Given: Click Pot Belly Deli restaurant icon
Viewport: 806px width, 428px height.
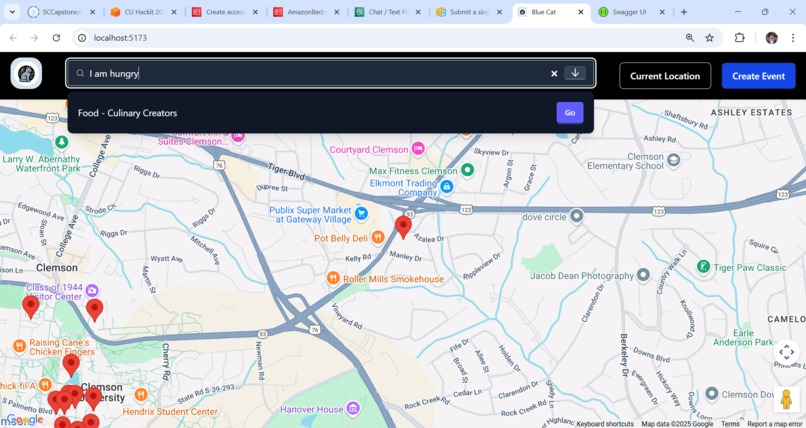Looking at the screenshot, I should (x=378, y=237).
